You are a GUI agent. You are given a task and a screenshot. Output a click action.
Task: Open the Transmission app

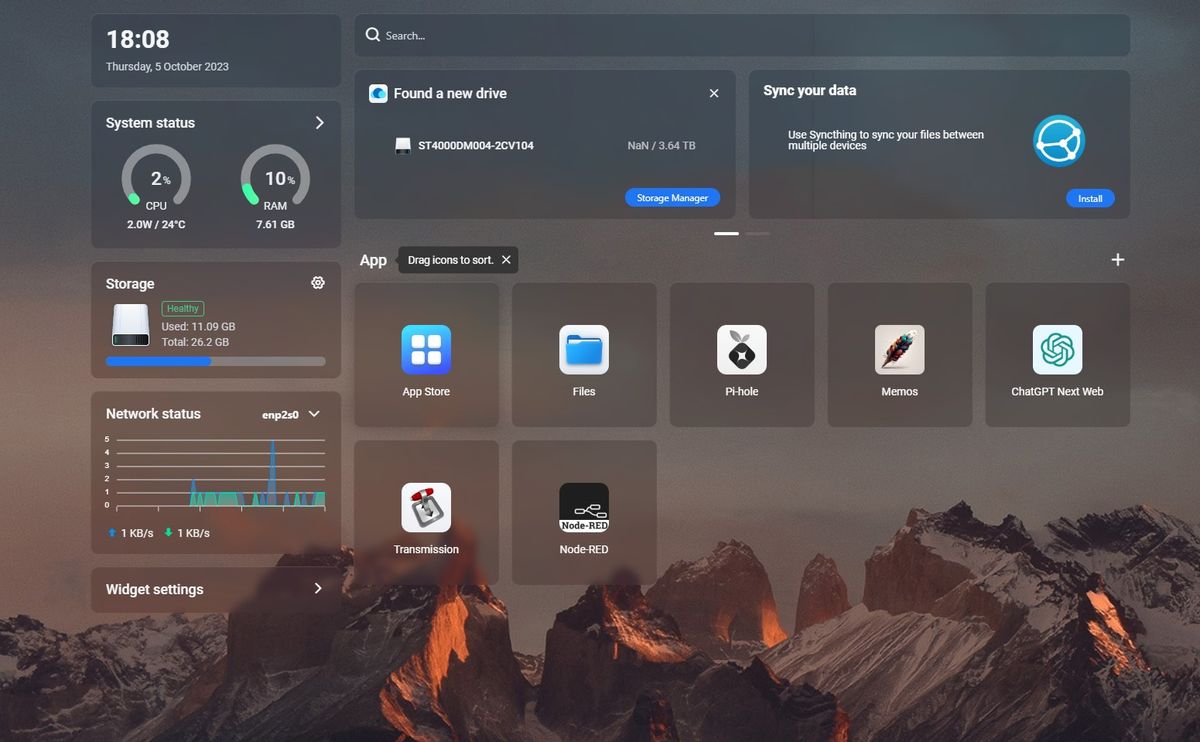click(426, 510)
